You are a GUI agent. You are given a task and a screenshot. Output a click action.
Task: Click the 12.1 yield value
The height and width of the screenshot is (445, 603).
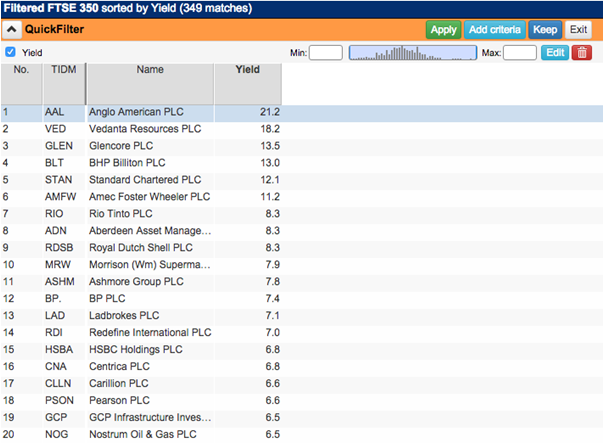pyautogui.click(x=270, y=180)
